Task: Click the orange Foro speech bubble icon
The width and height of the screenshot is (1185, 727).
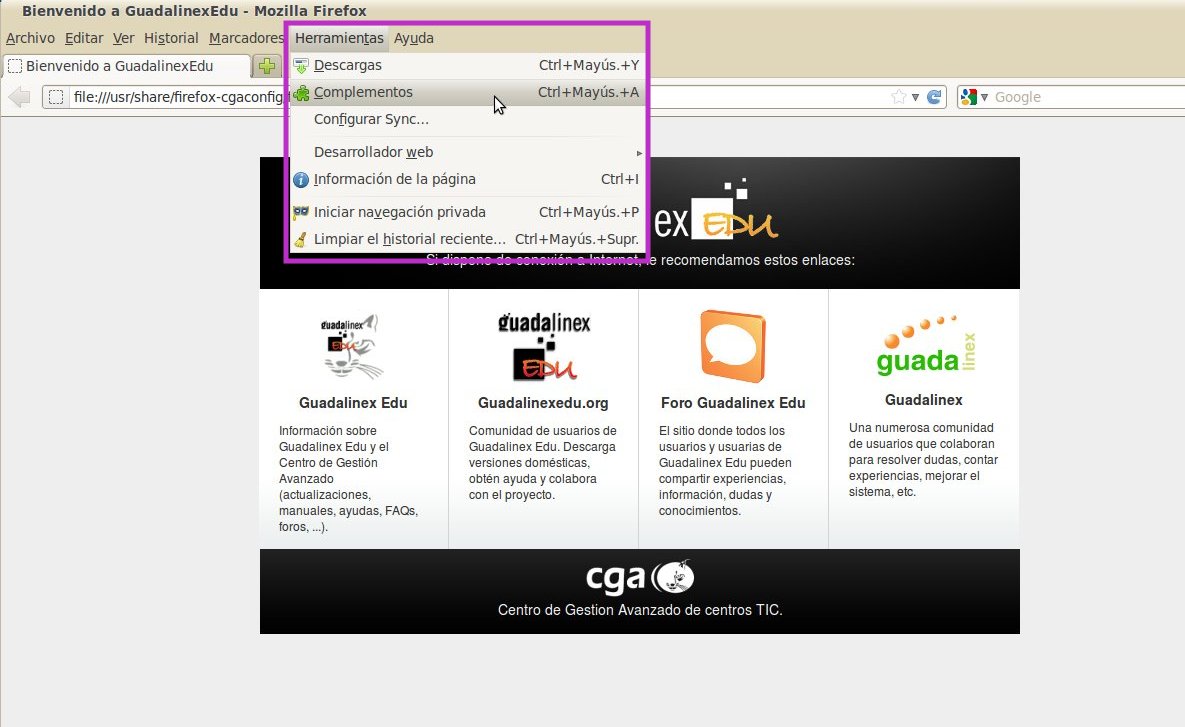Action: pyautogui.click(x=733, y=347)
